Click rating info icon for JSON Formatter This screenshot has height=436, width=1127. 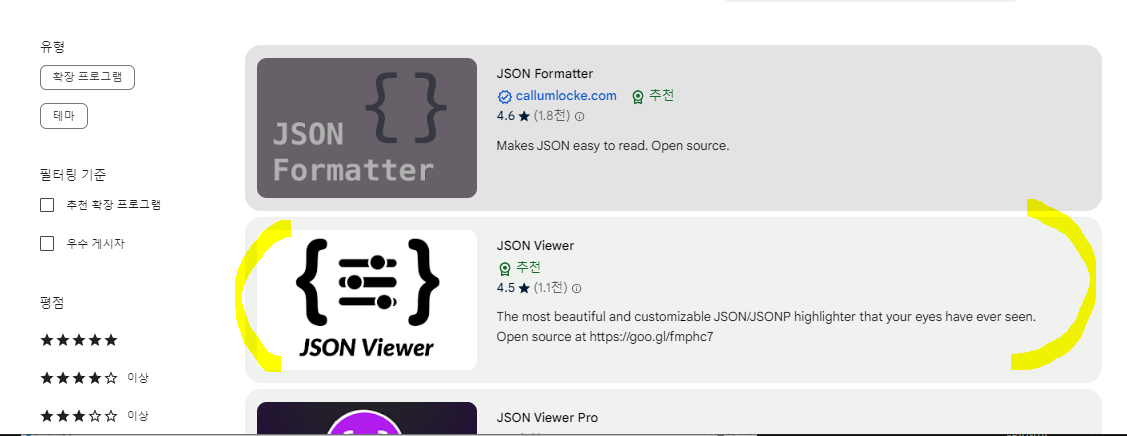pyautogui.click(x=579, y=116)
